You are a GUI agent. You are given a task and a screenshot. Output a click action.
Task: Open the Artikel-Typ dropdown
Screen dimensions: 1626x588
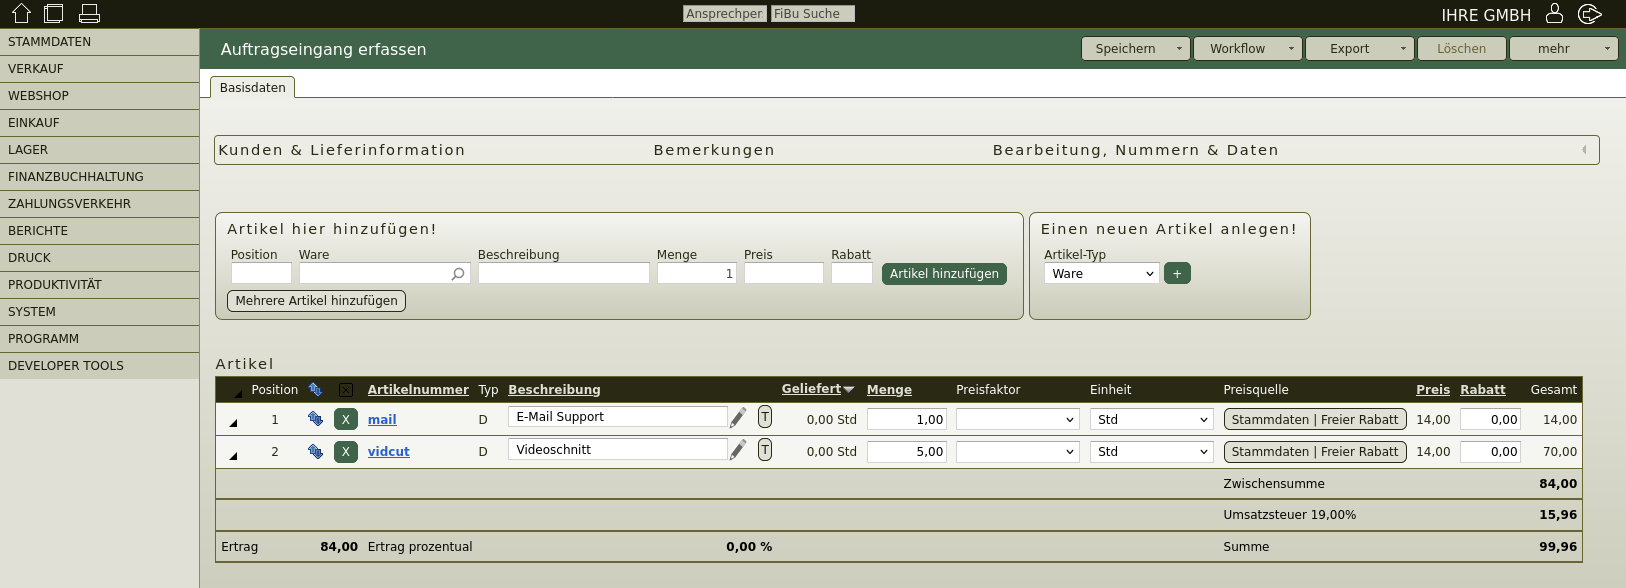pyautogui.click(x=1101, y=273)
